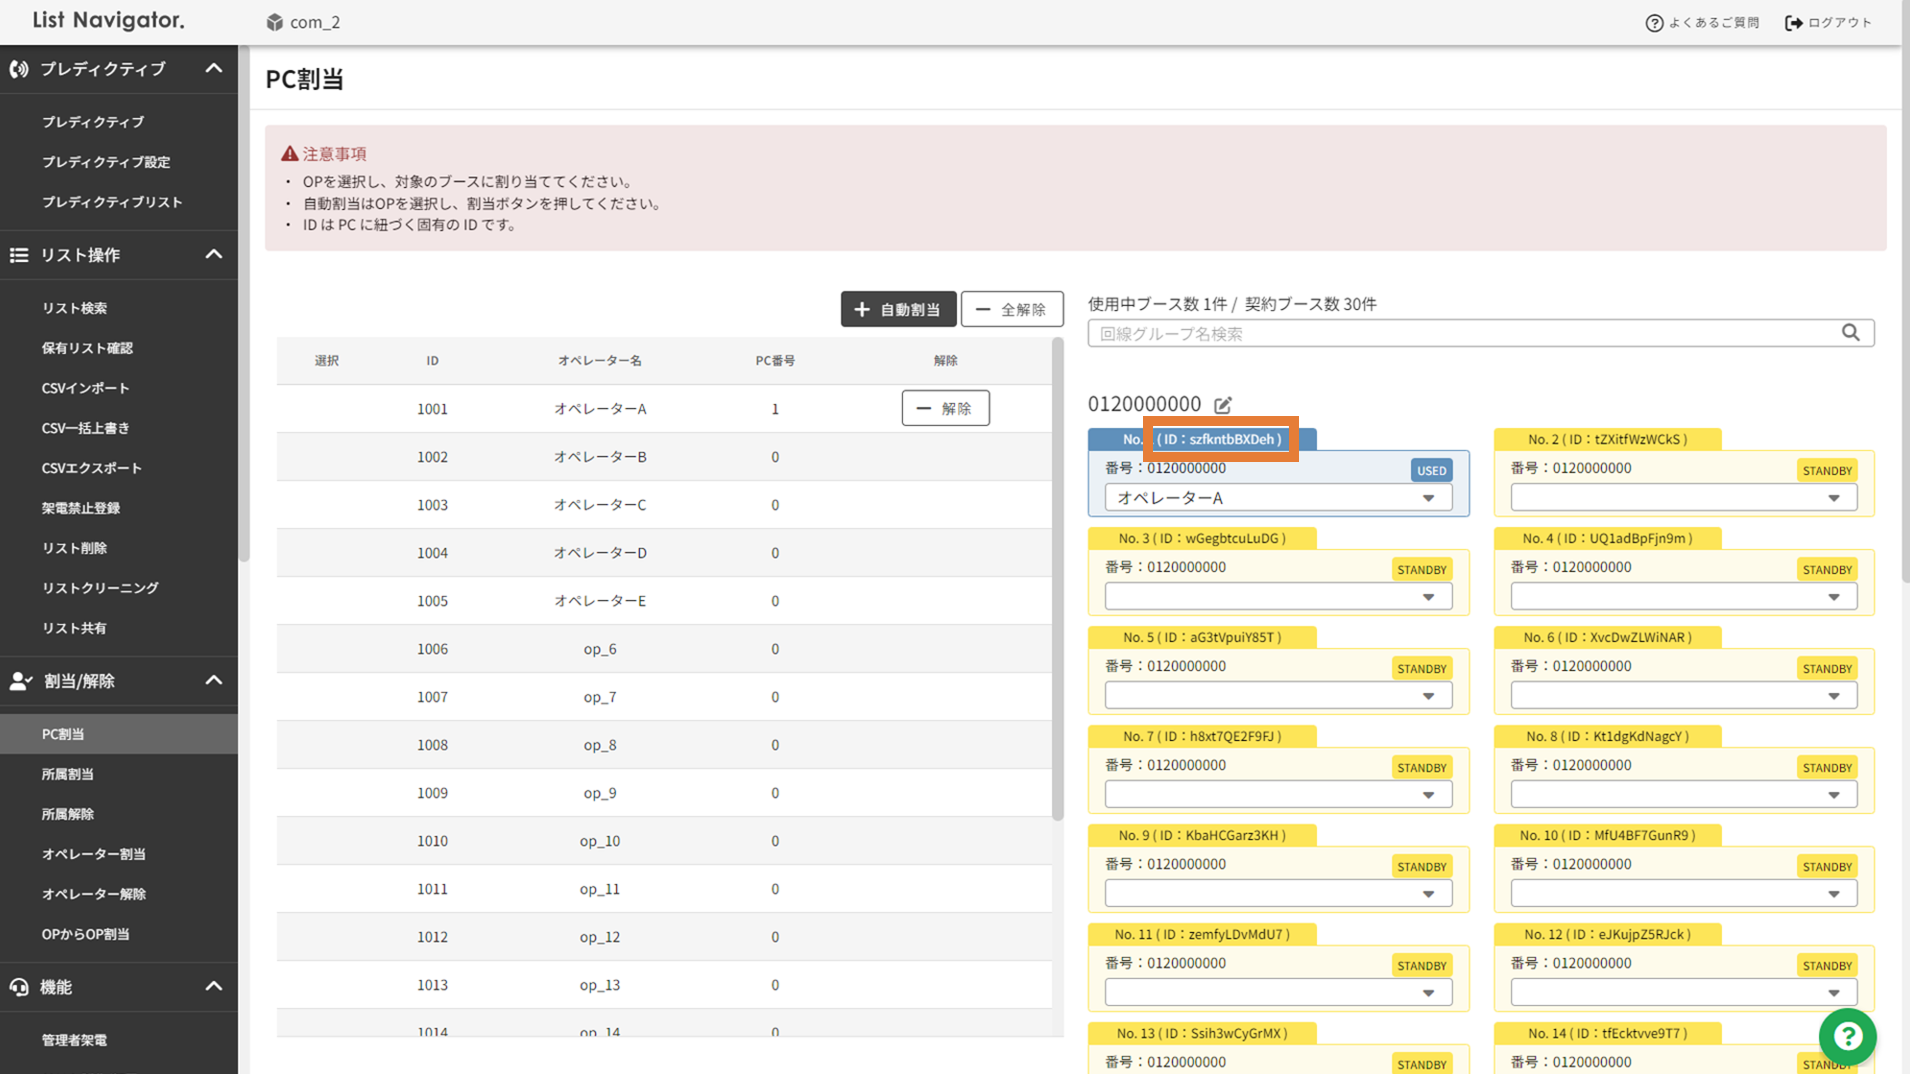The image size is (1910, 1074).
Task: Open the CSVインポート menu item
Action: click(86, 388)
